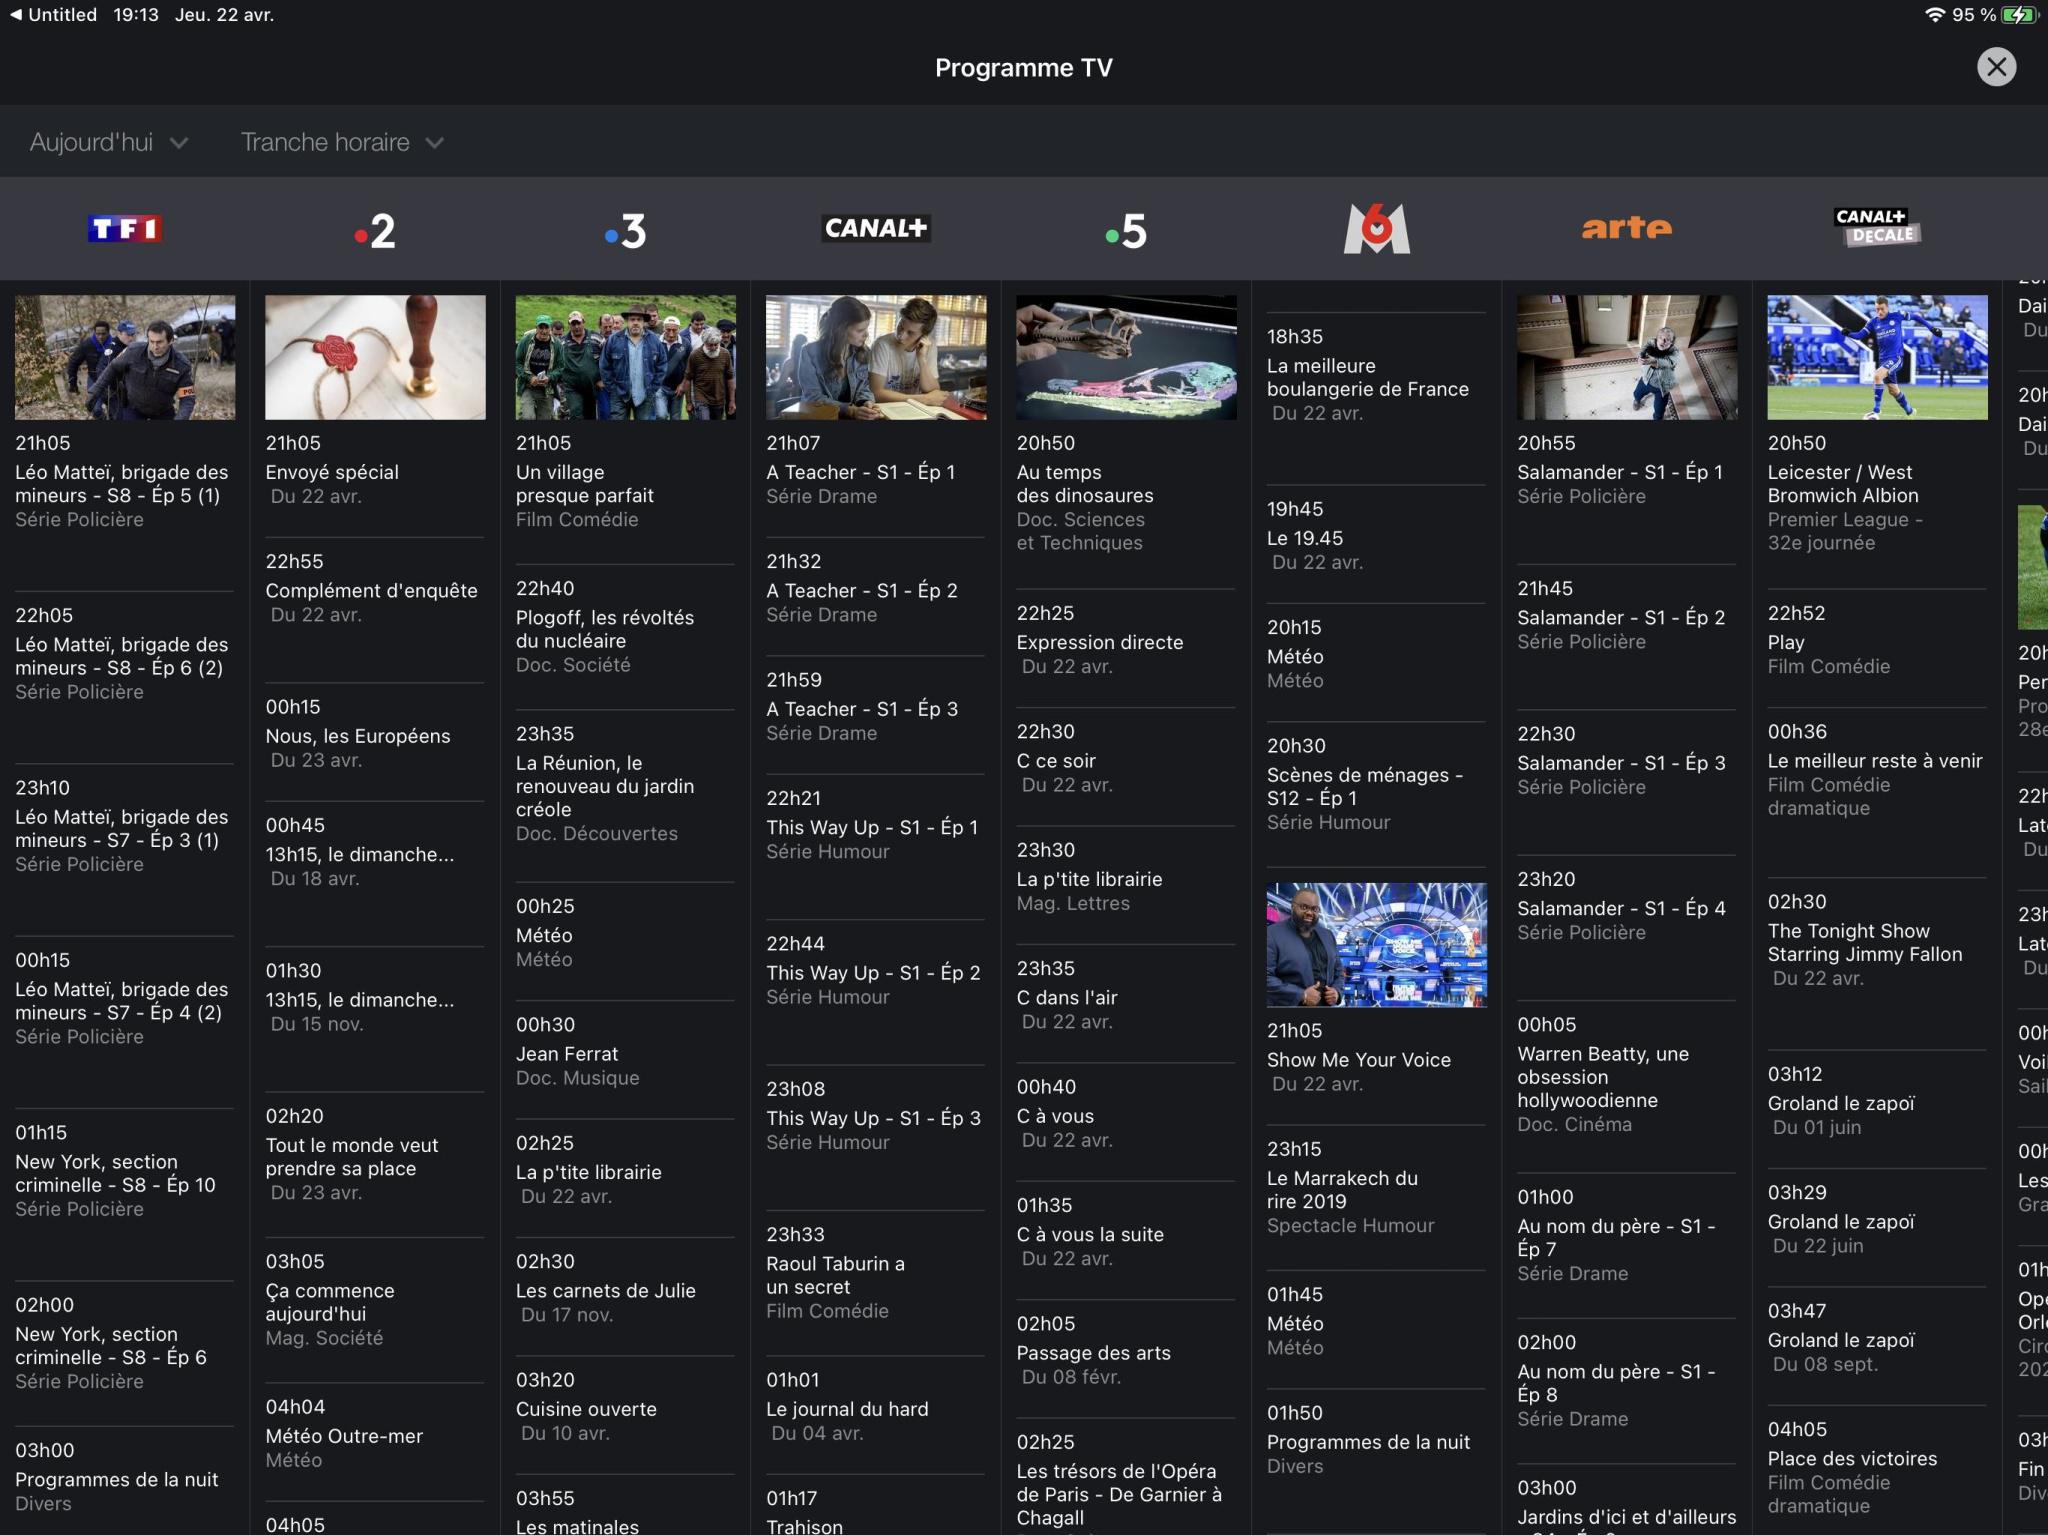Open Show Me Your Voice thumbnail
The height and width of the screenshot is (1535, 2048).
[x=1376, y=944]
